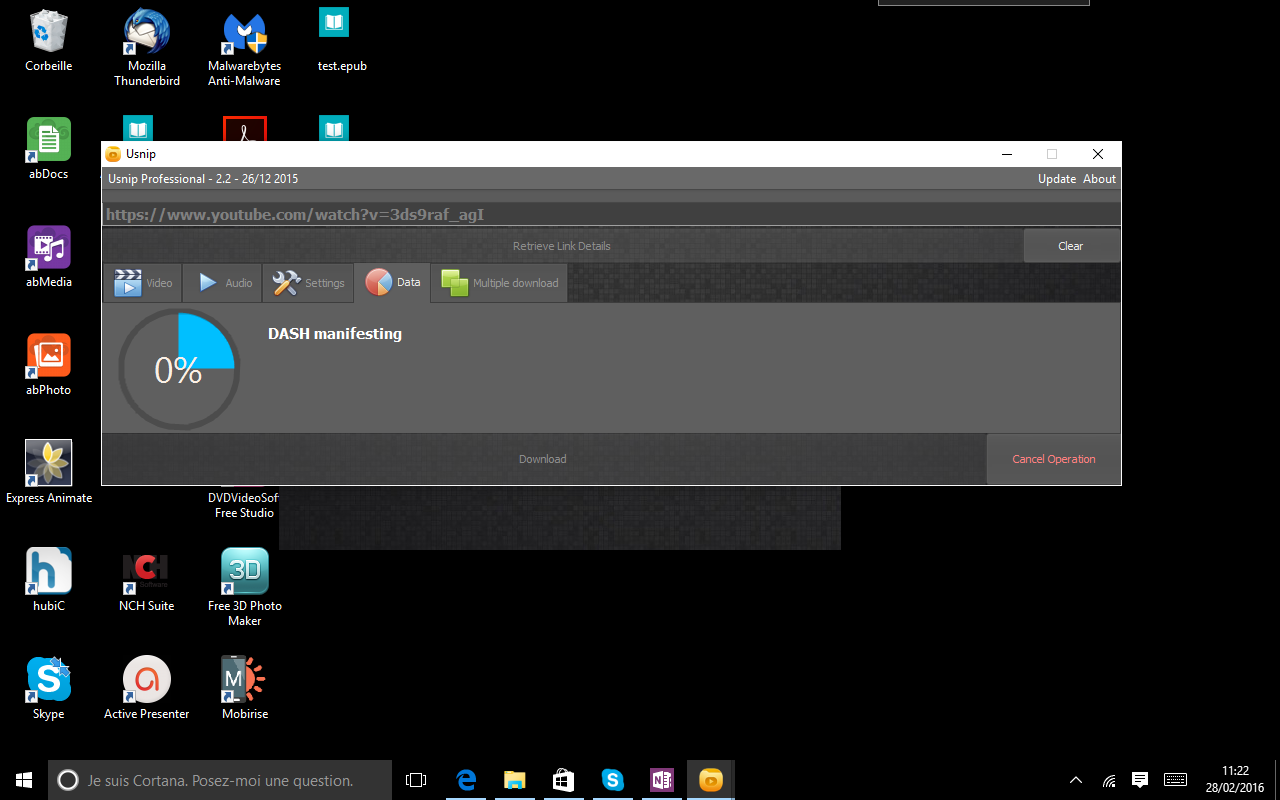The height and width of the screenshot is (800, 1280).
Task: Open the Action Center notifications icon
Action: tap(1139, 780)
